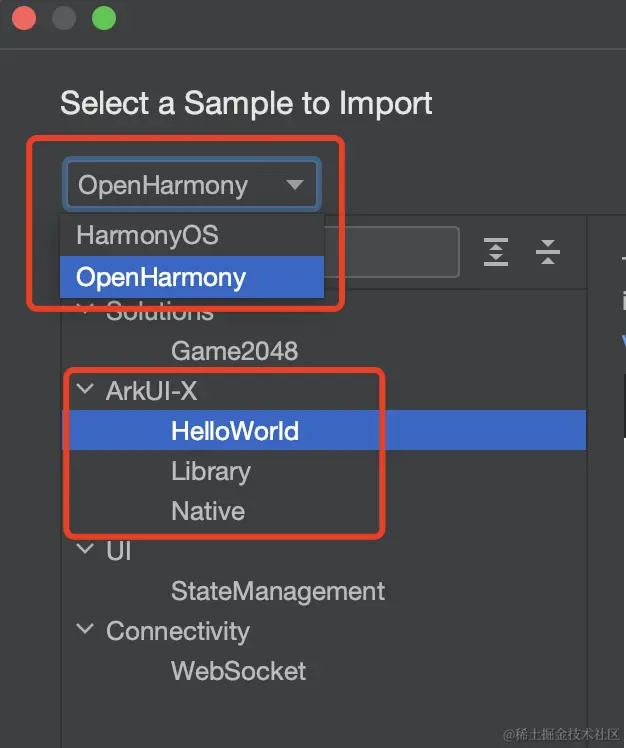The width and height of the screenshot is (626, 748).
Task: Select the HelloWorld sample
Action: (324, 430)
